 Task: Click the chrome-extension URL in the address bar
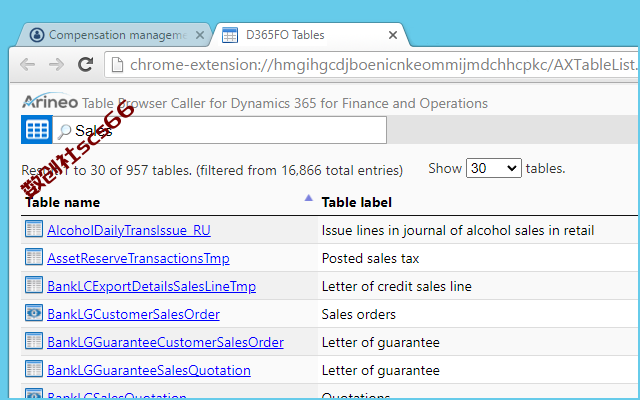click(384, 64)
